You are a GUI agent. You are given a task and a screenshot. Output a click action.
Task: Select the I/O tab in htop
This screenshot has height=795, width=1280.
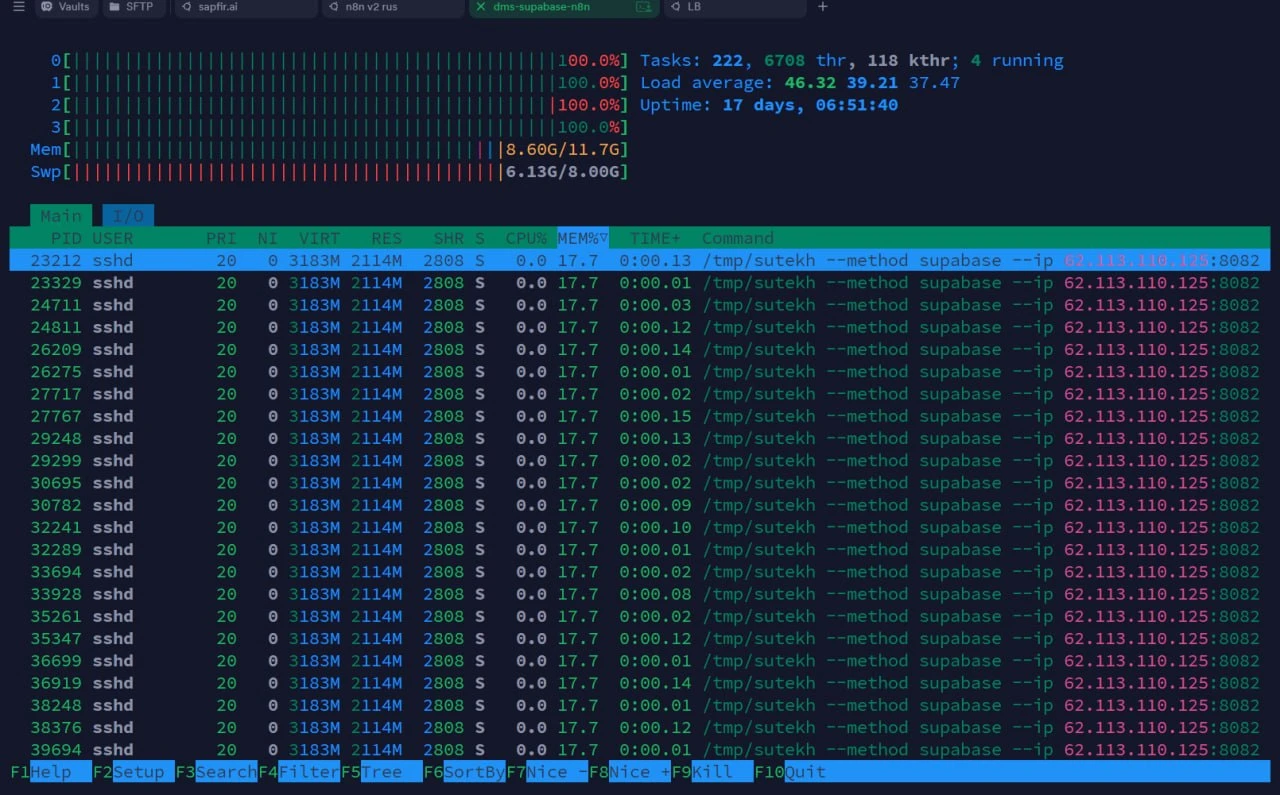[x=128, y=216]
